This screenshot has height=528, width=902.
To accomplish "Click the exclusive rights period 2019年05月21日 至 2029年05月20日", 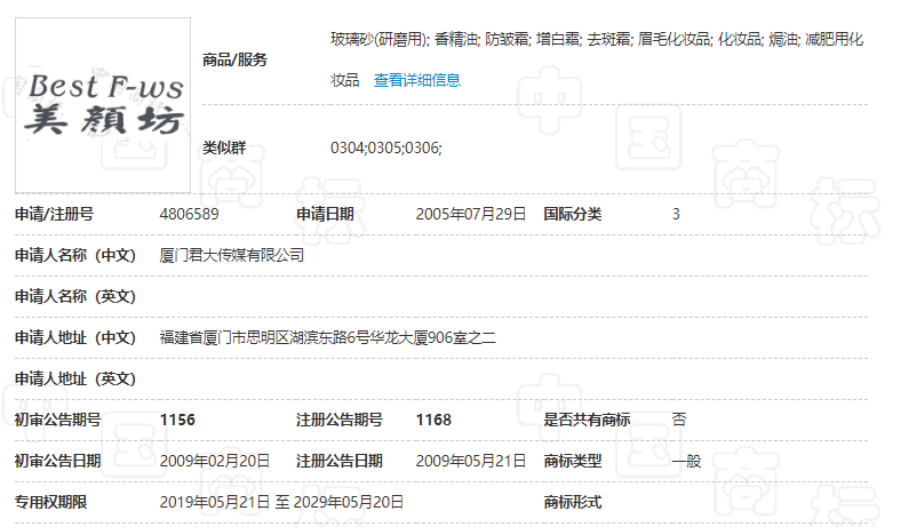I will pos(282,502).
